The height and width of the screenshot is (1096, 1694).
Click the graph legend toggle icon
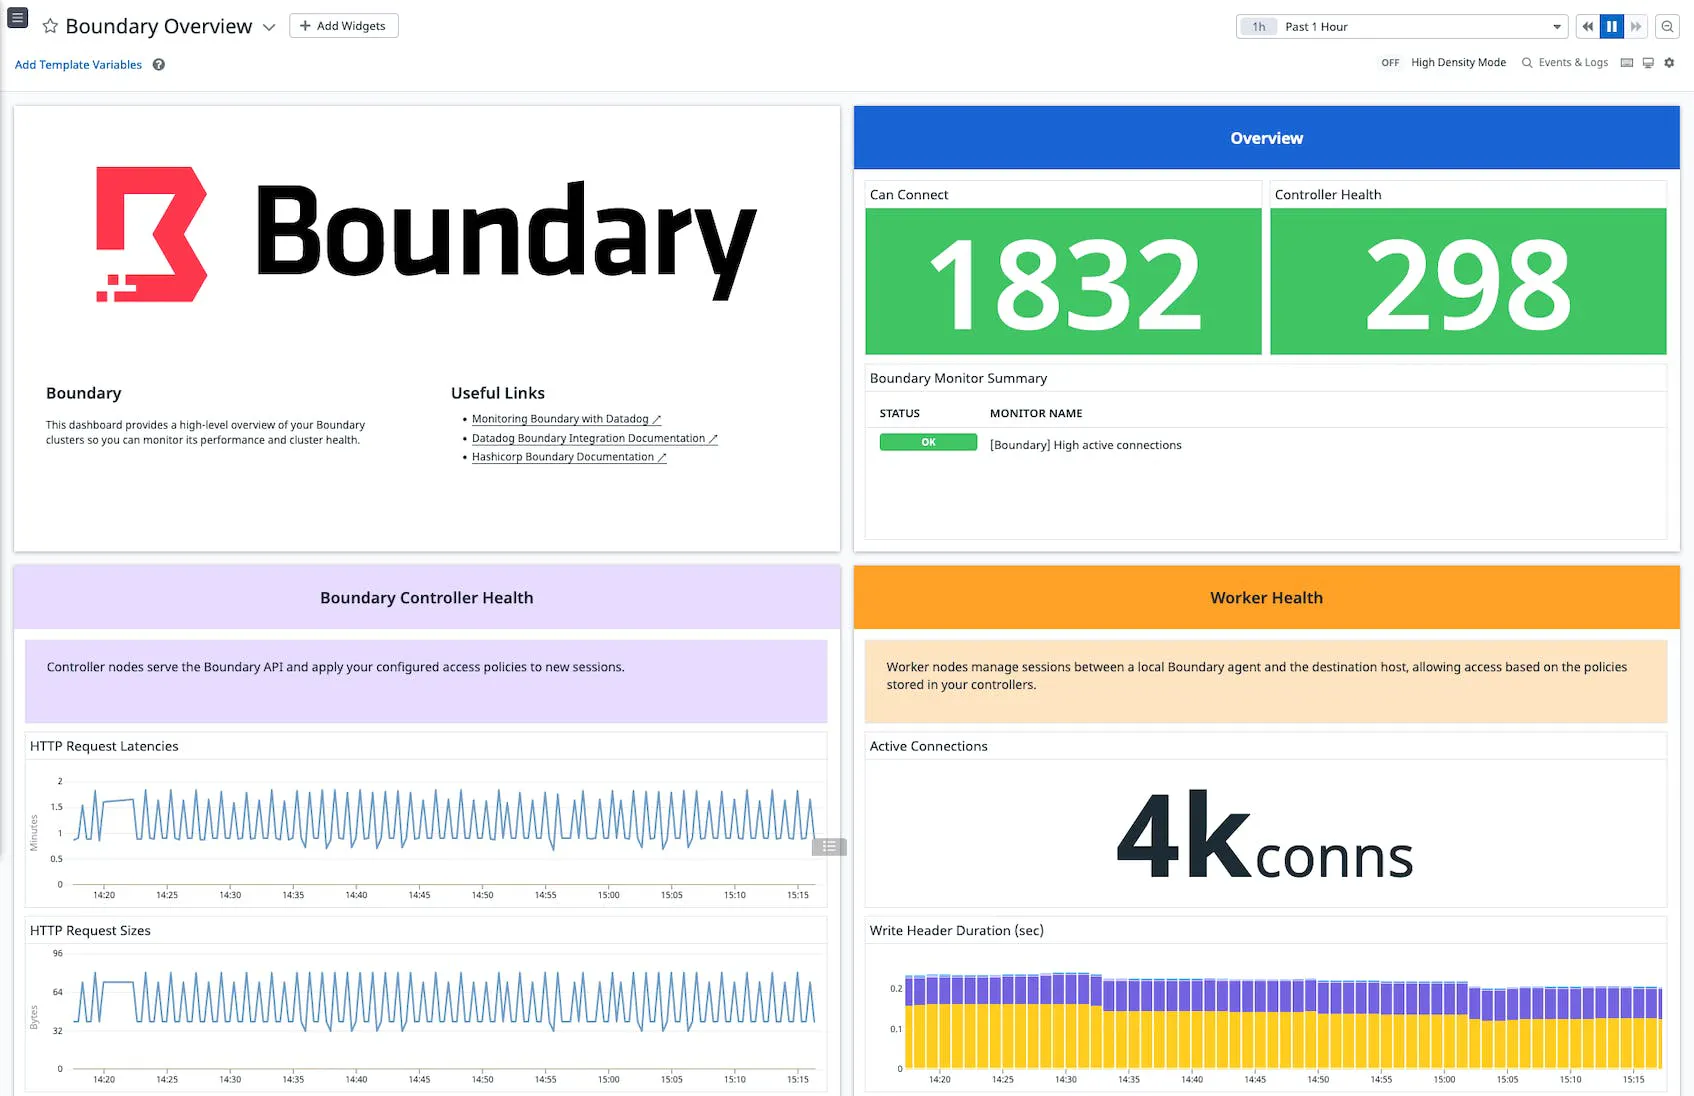coord(829,847)
